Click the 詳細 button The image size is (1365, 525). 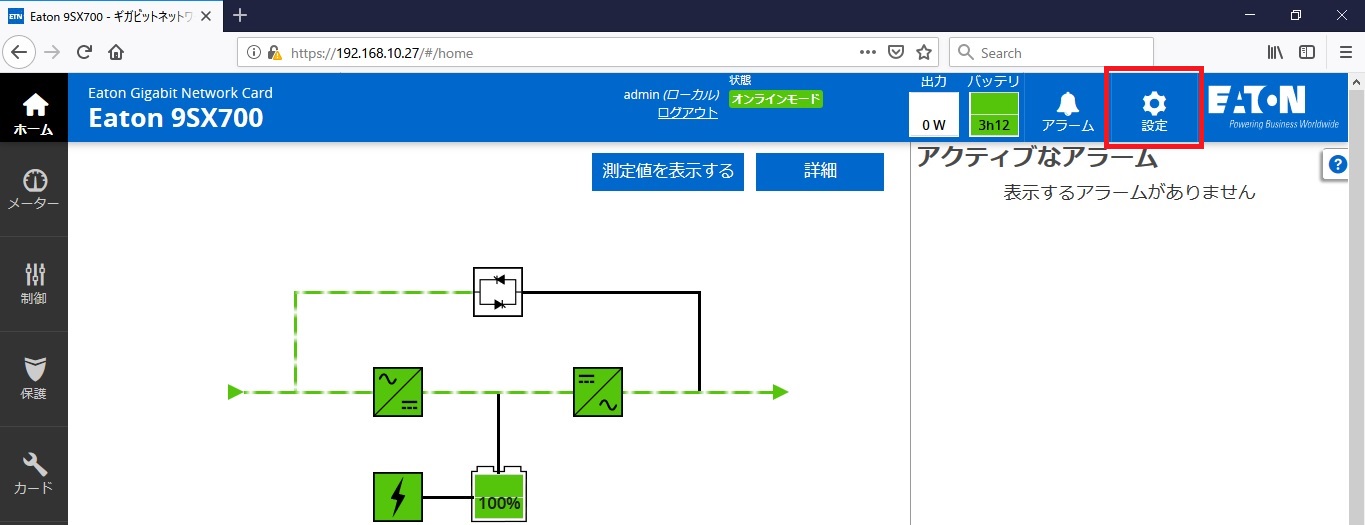820,171
